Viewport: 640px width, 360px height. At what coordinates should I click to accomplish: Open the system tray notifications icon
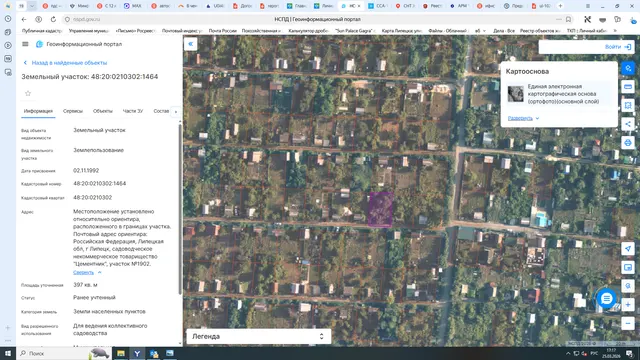coord(629,353)
